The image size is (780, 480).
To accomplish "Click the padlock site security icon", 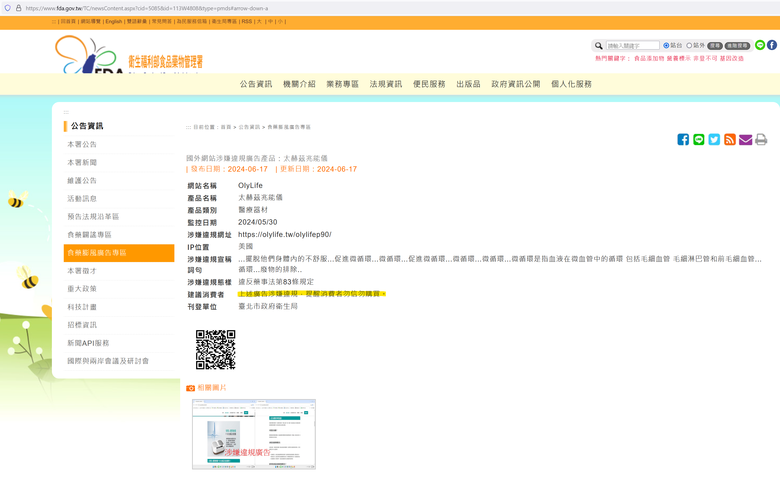I will click(x=18, y=8).
